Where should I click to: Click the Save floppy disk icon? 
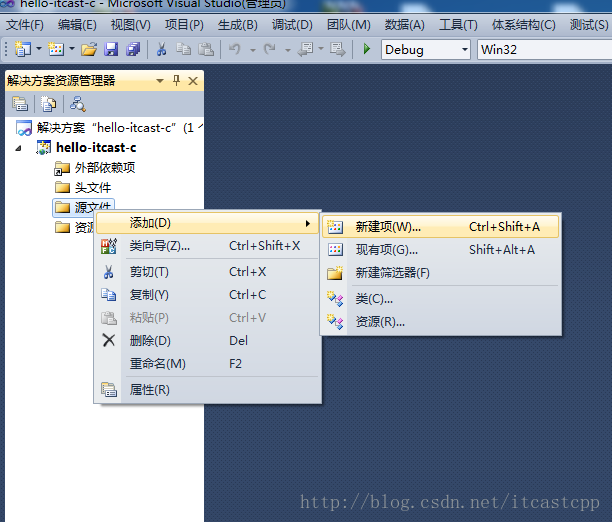coord(111,49)
